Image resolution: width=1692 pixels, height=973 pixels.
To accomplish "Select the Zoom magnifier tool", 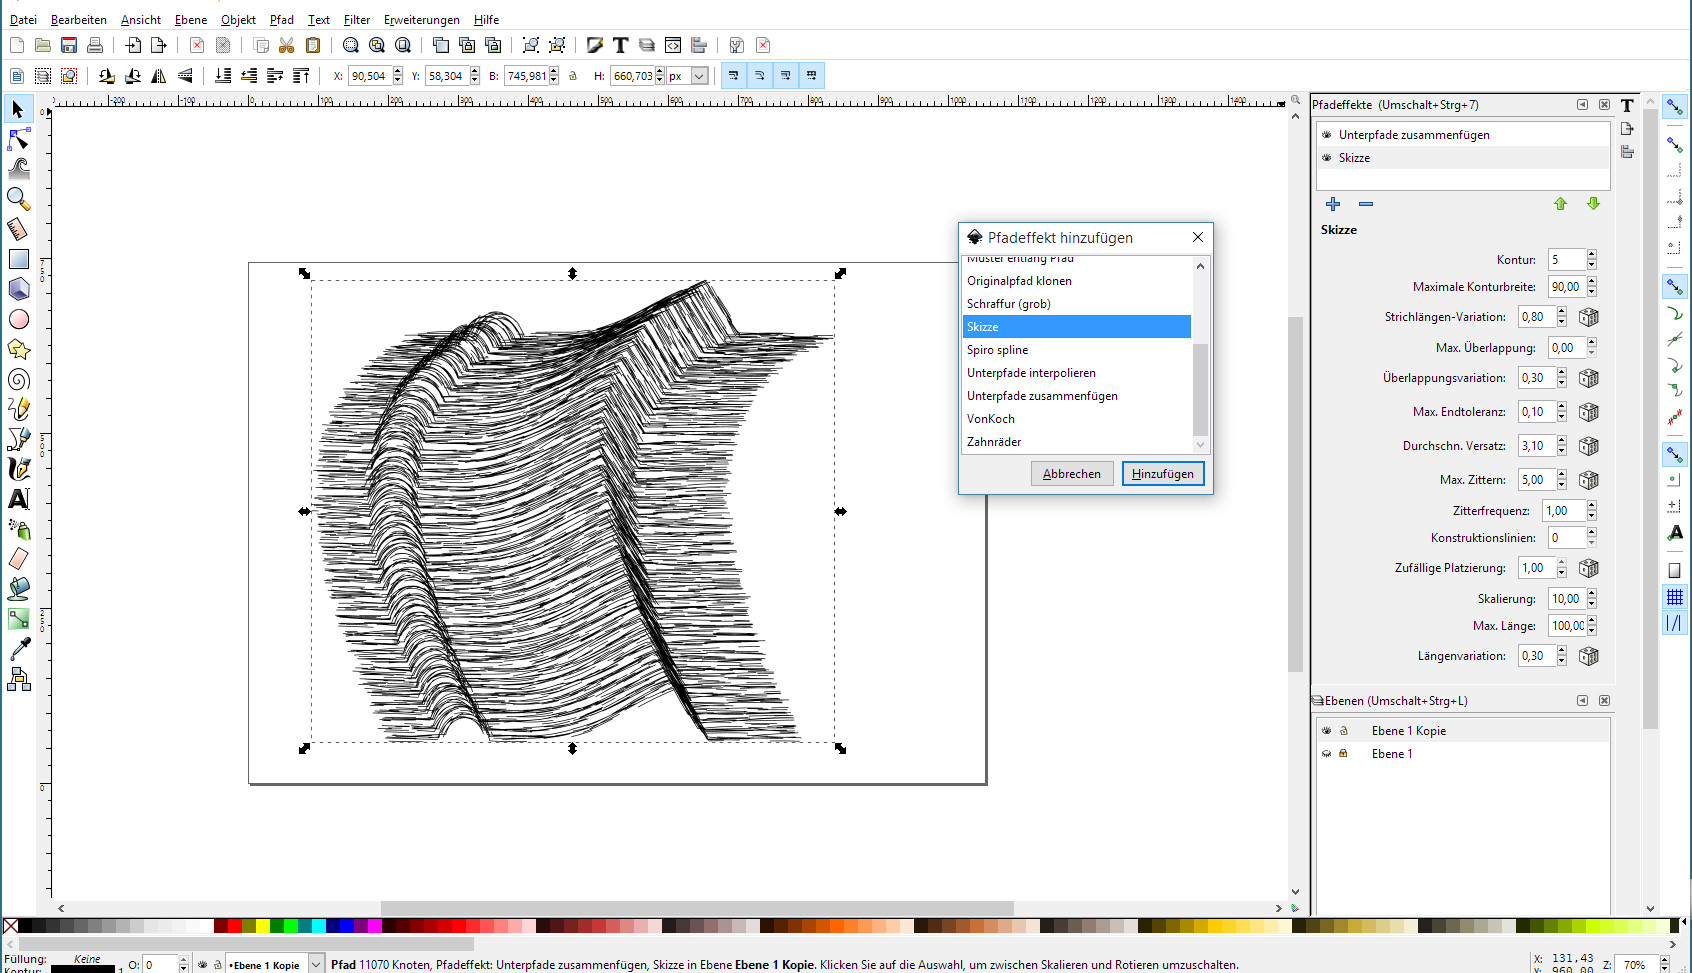I will 18,199.
